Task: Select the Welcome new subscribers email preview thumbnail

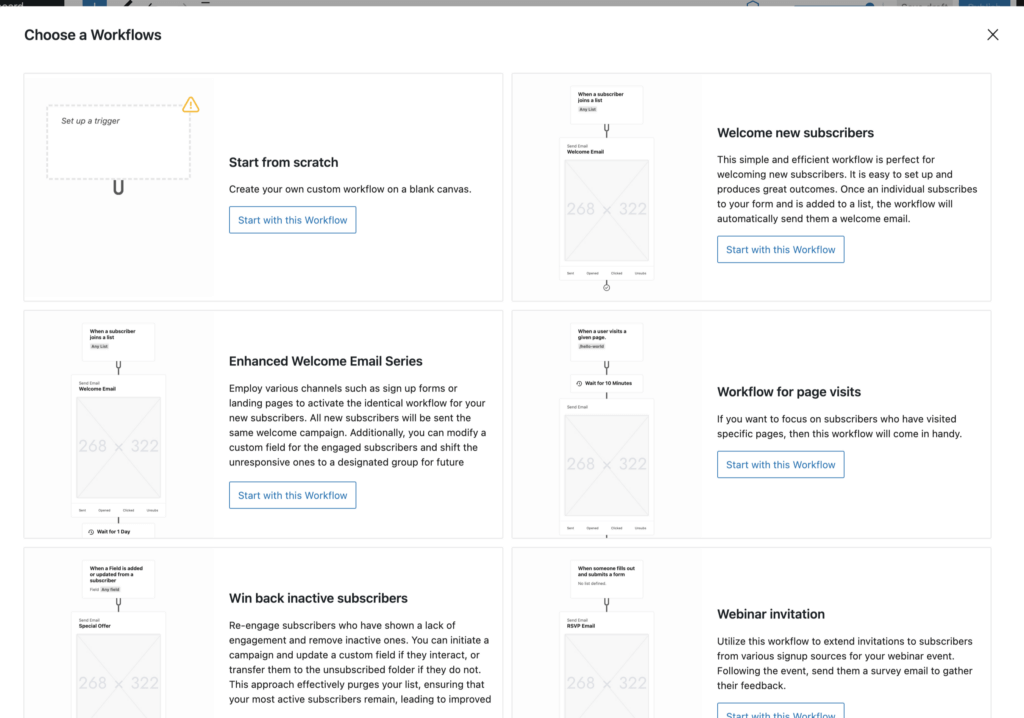Action: pos(606,210)
